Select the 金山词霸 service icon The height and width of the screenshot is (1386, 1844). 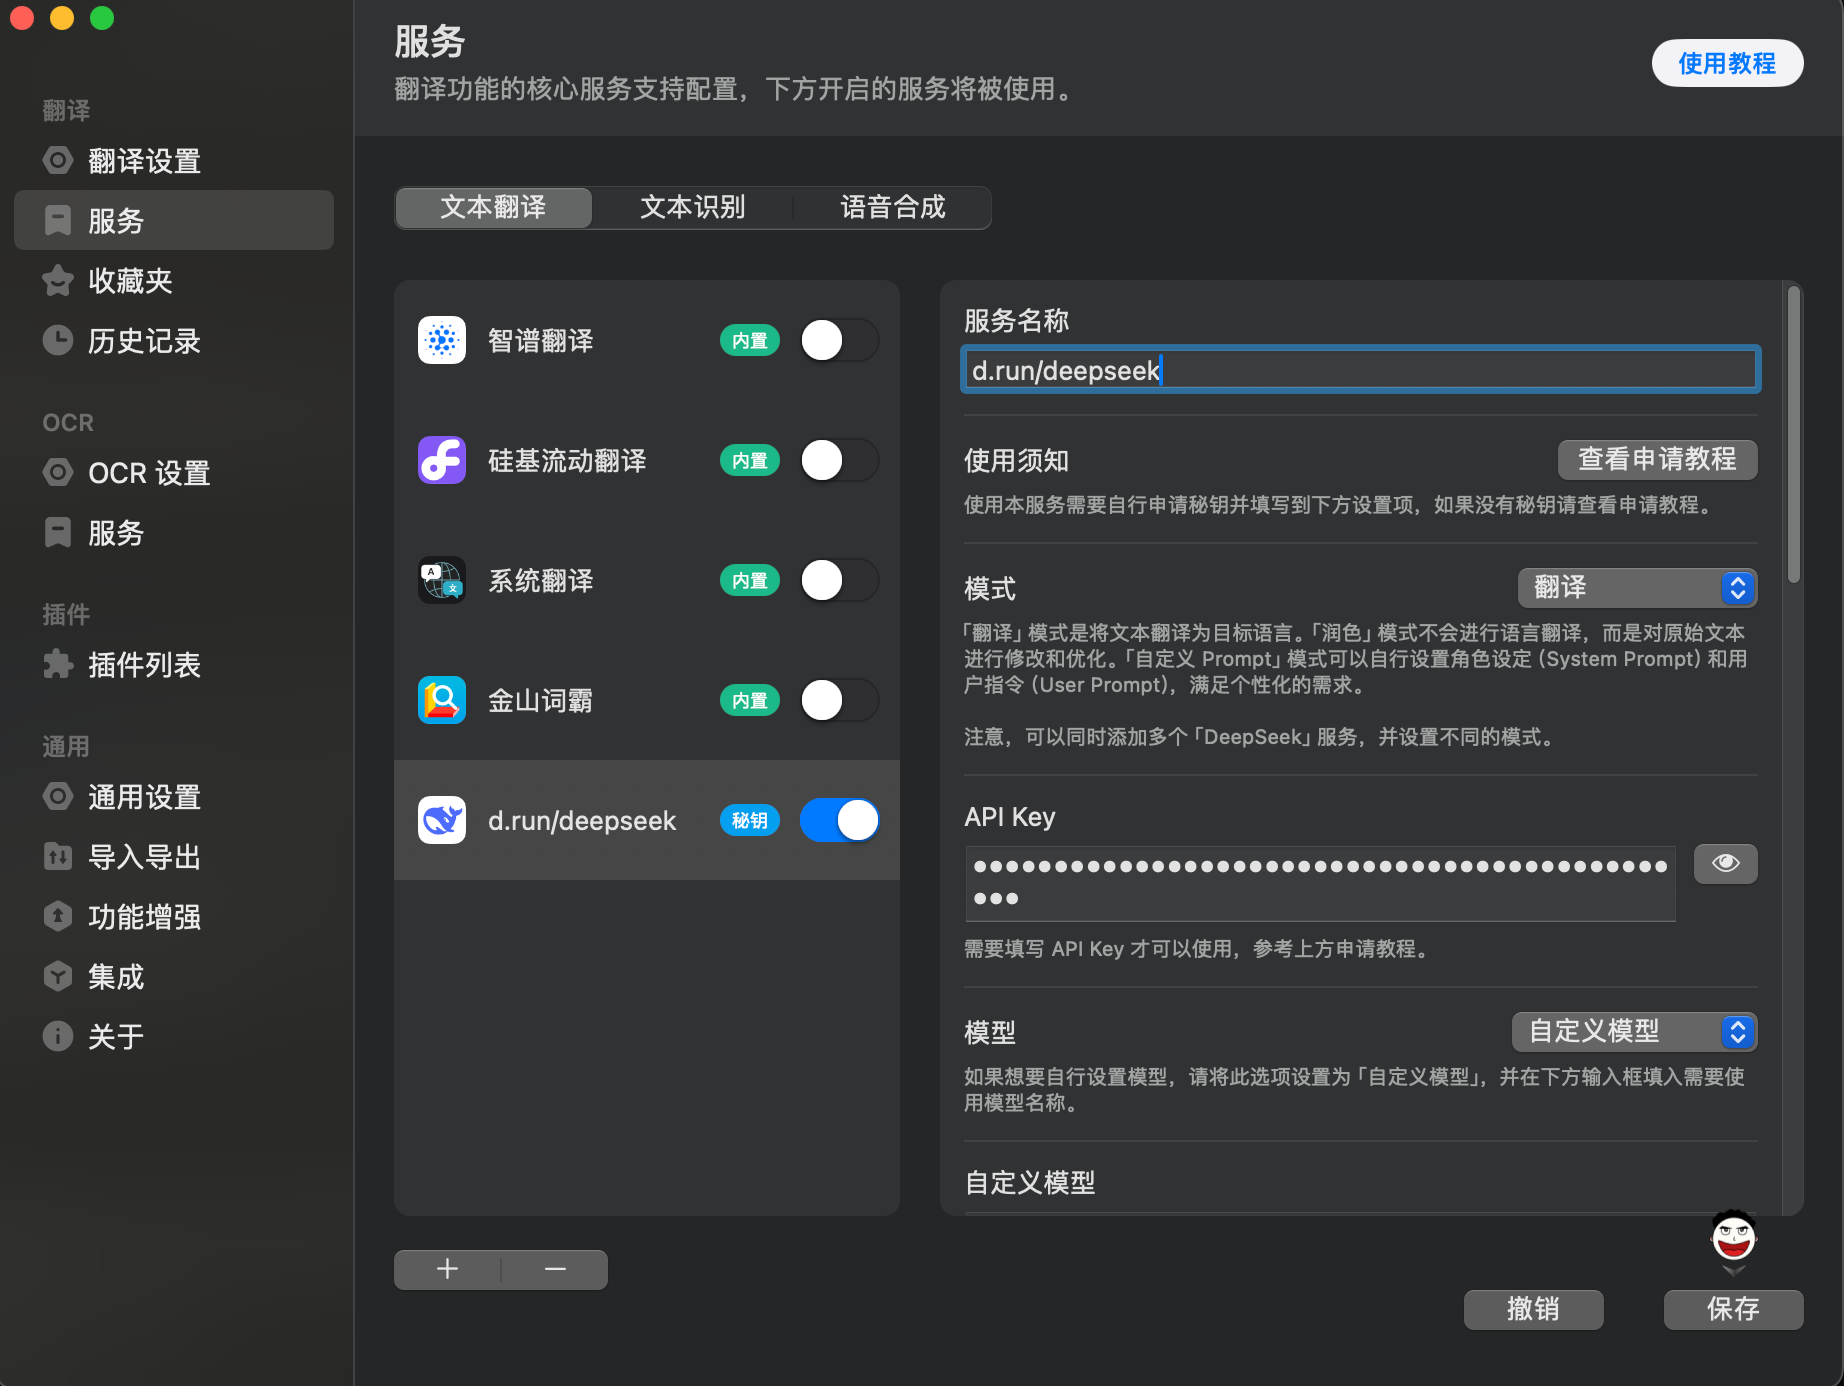(441, 700)
